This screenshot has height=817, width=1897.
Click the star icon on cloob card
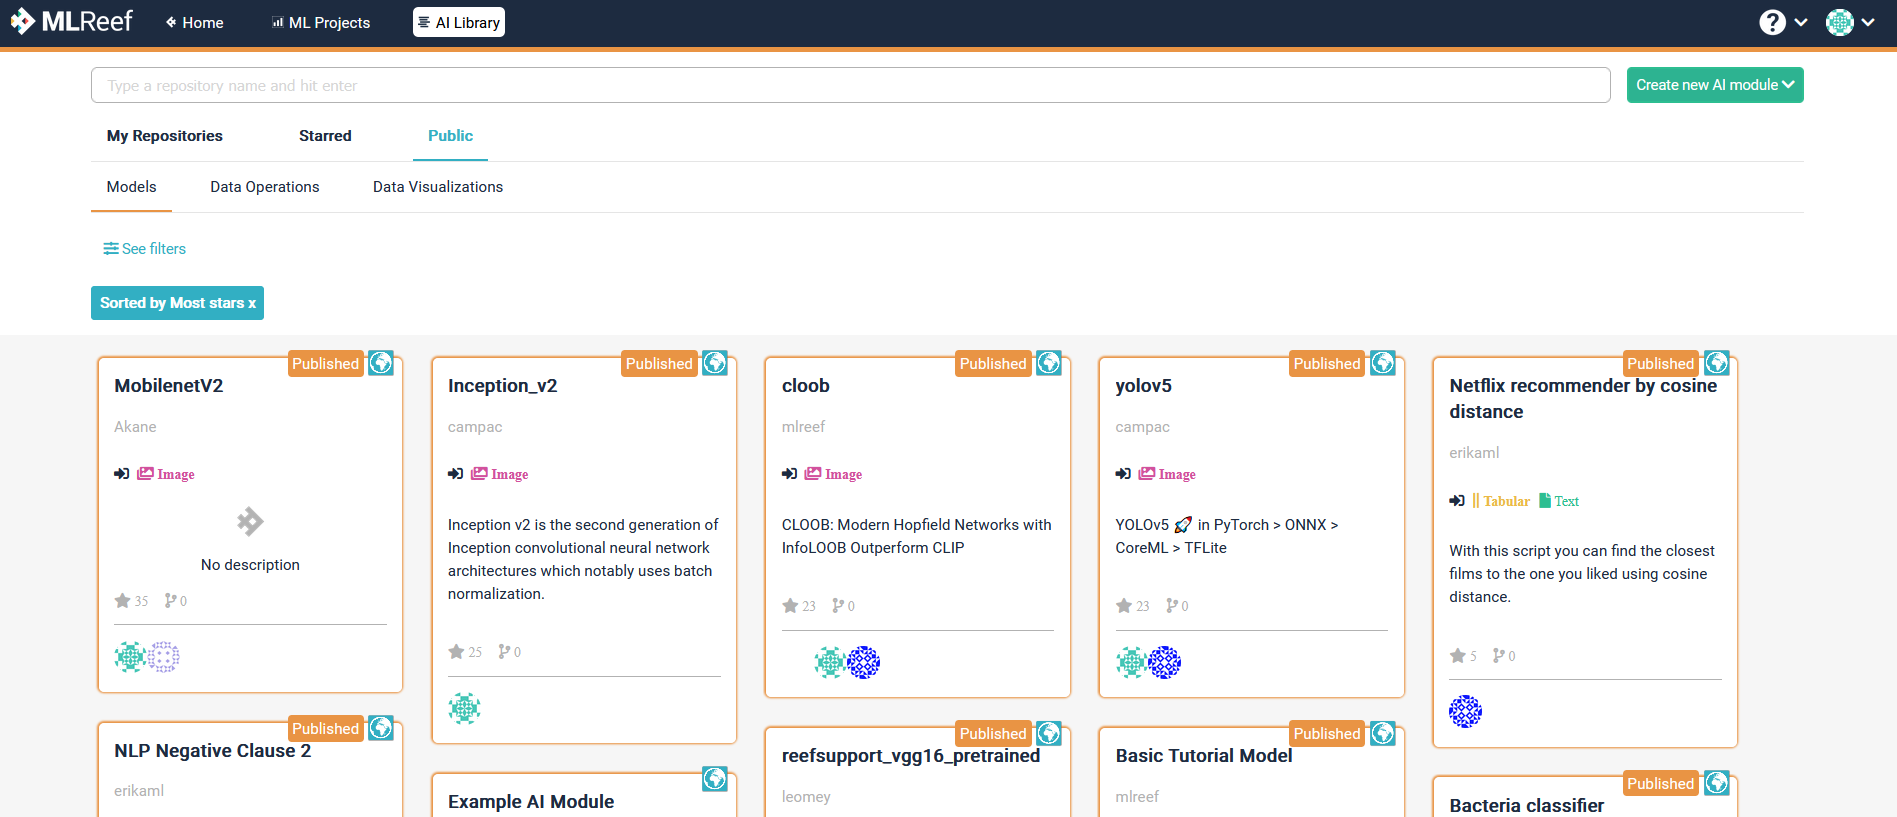(790, 606)
